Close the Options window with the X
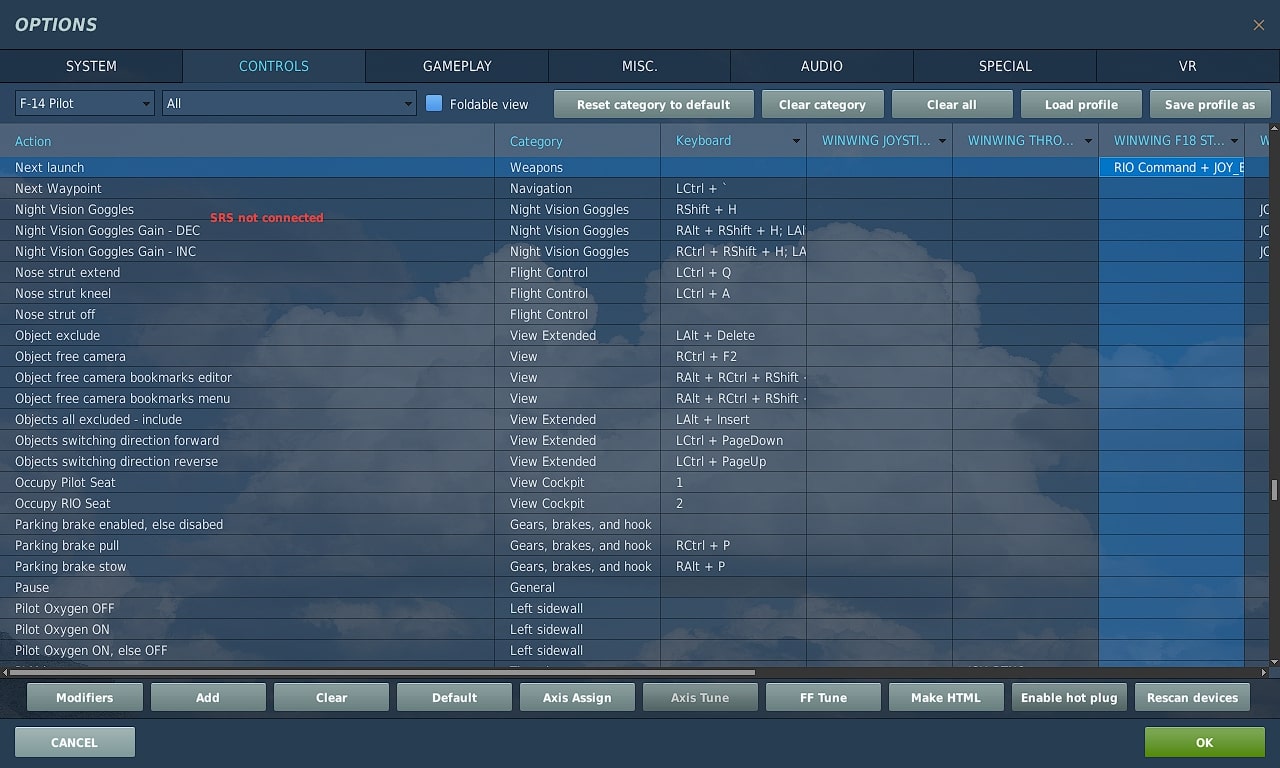Image resolution: width=1280 pixels, height=768 pixels. pos(1258,25)
